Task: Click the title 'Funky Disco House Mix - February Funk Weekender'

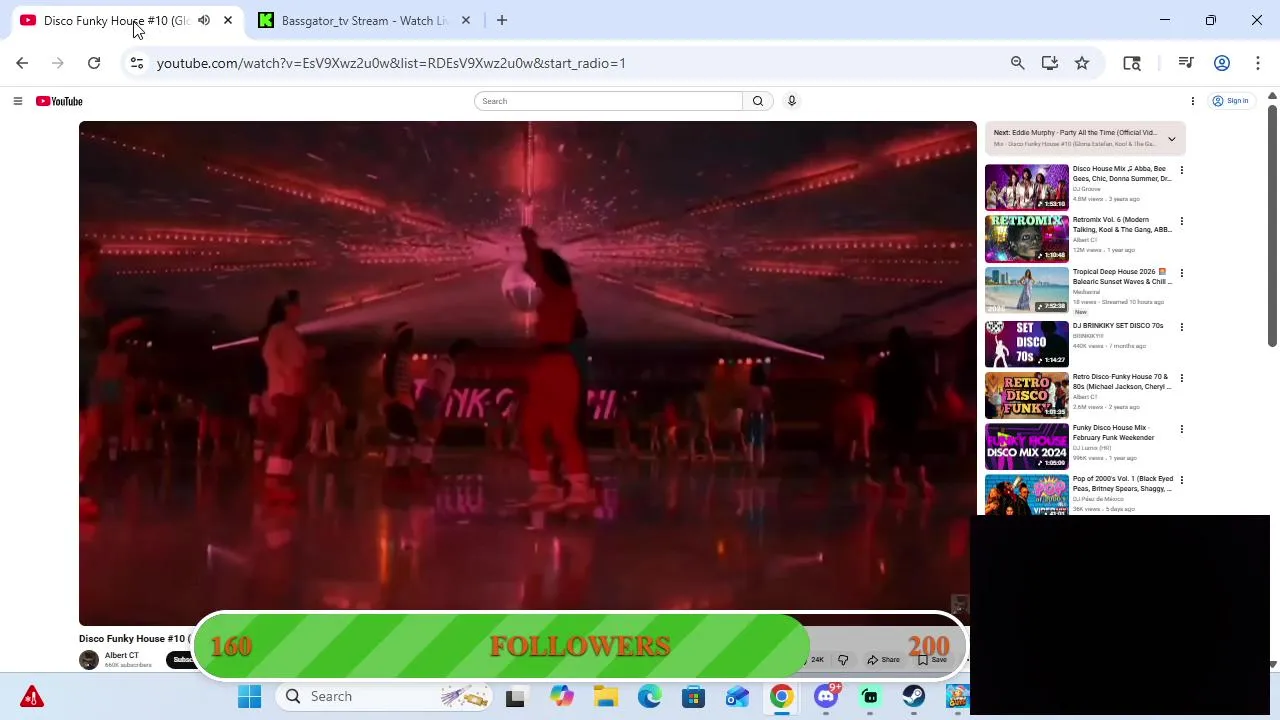Action: 1114,433
